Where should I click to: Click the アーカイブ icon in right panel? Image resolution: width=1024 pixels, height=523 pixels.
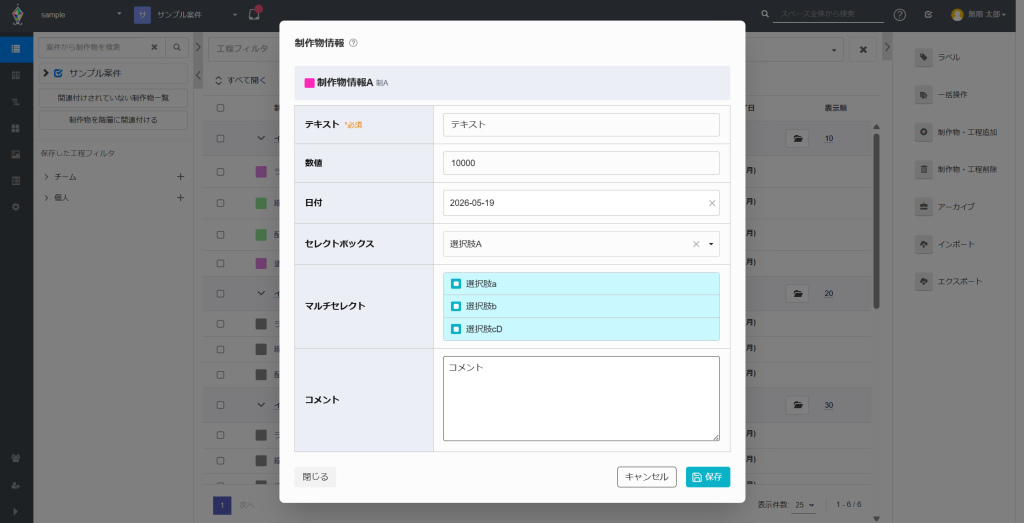pyautogui.click(x=923, y=207)
